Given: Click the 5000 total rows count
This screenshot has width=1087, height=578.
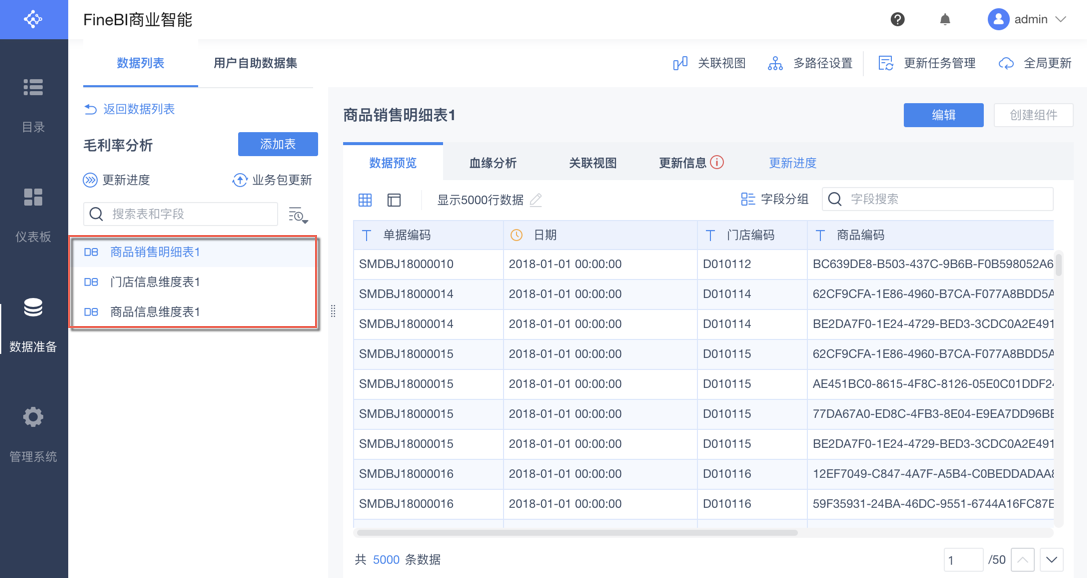Looking at the screenshot, I should click(386, 560).
